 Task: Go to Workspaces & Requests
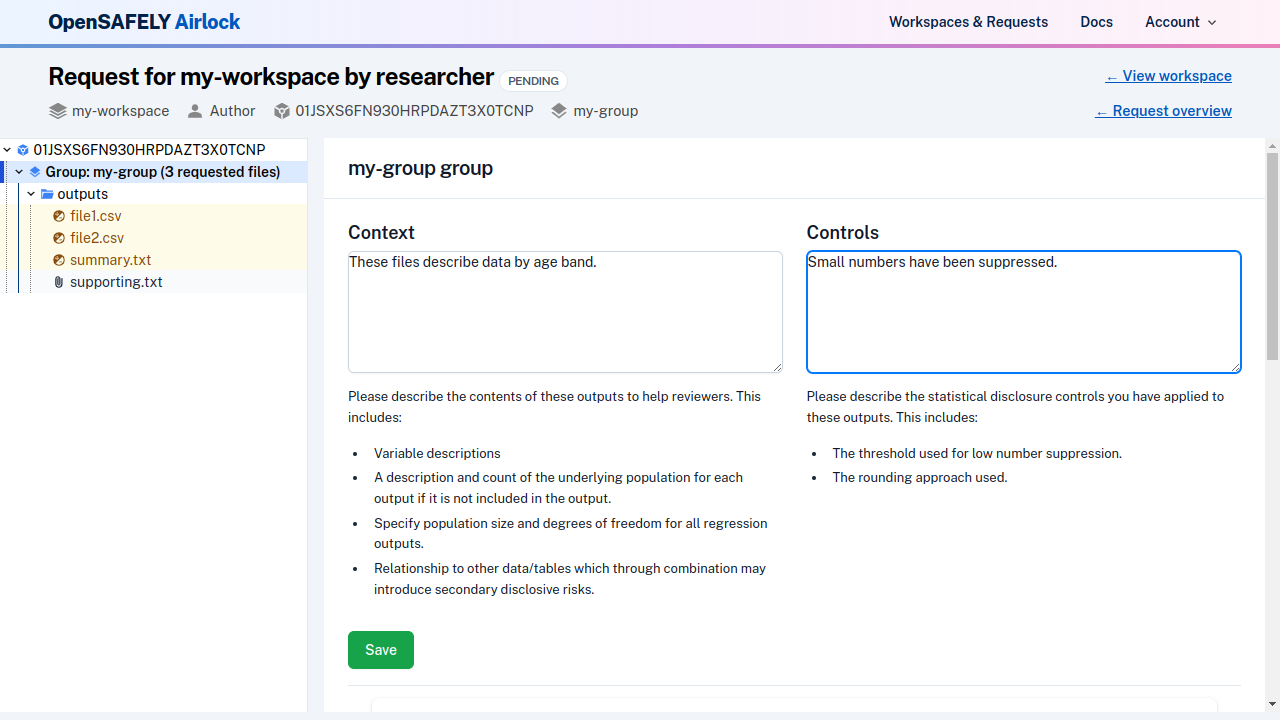(968, 22)
